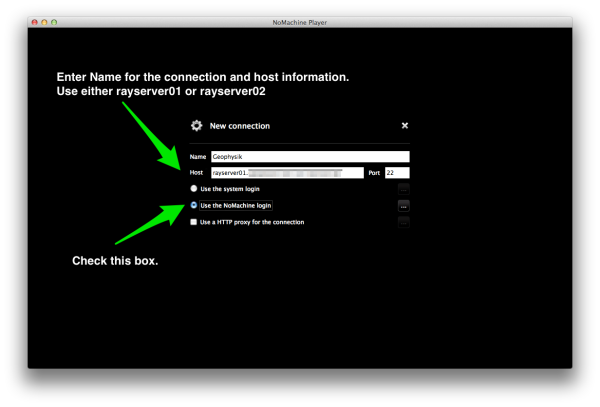Click the "Port" label next to host

coord(373,173)
